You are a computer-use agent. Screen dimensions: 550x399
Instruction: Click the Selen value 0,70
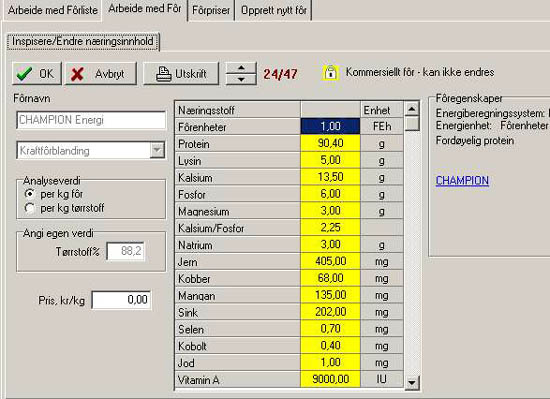click(x=330, y=328)
